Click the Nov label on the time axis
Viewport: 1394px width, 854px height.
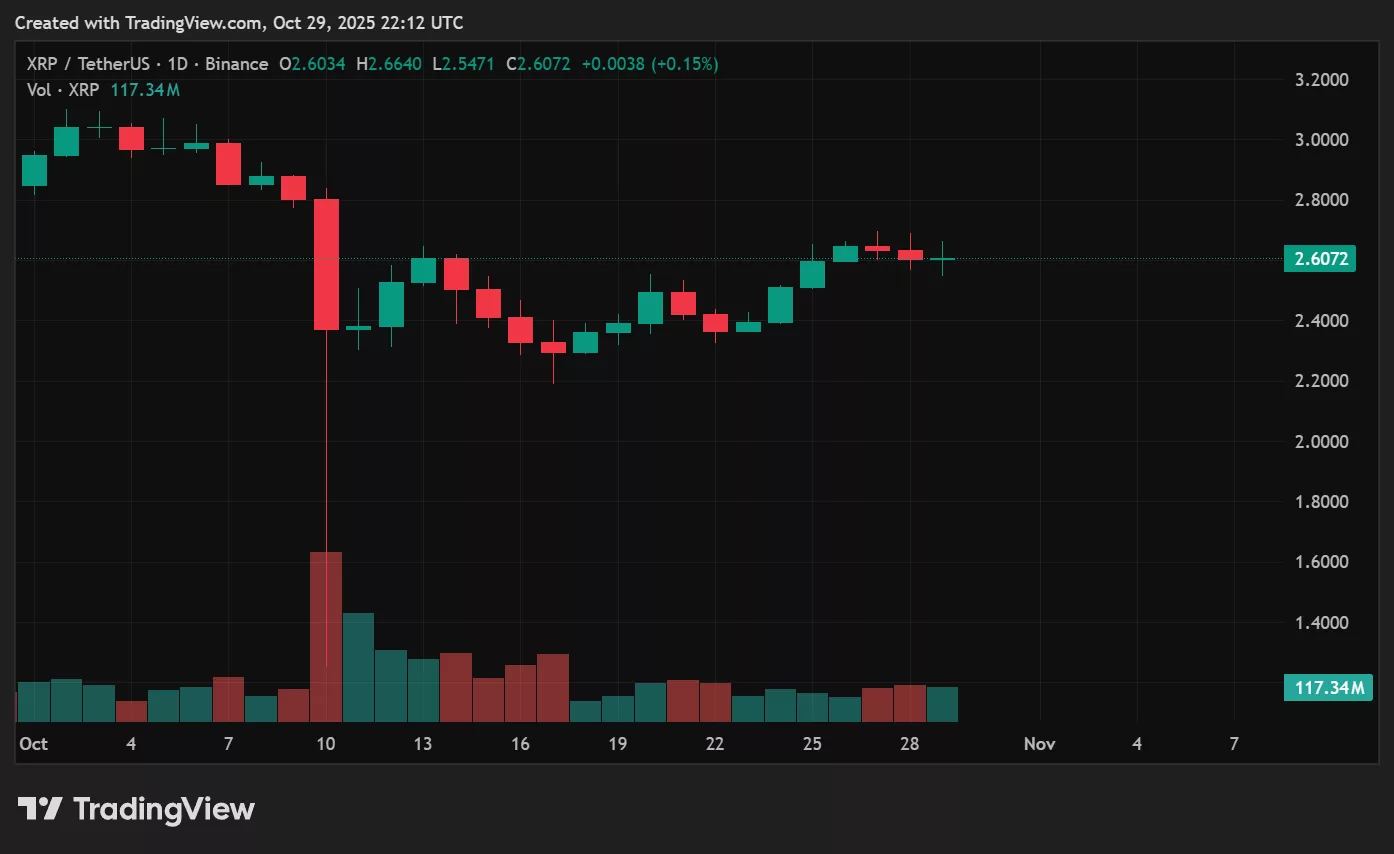coord(1039,744)
